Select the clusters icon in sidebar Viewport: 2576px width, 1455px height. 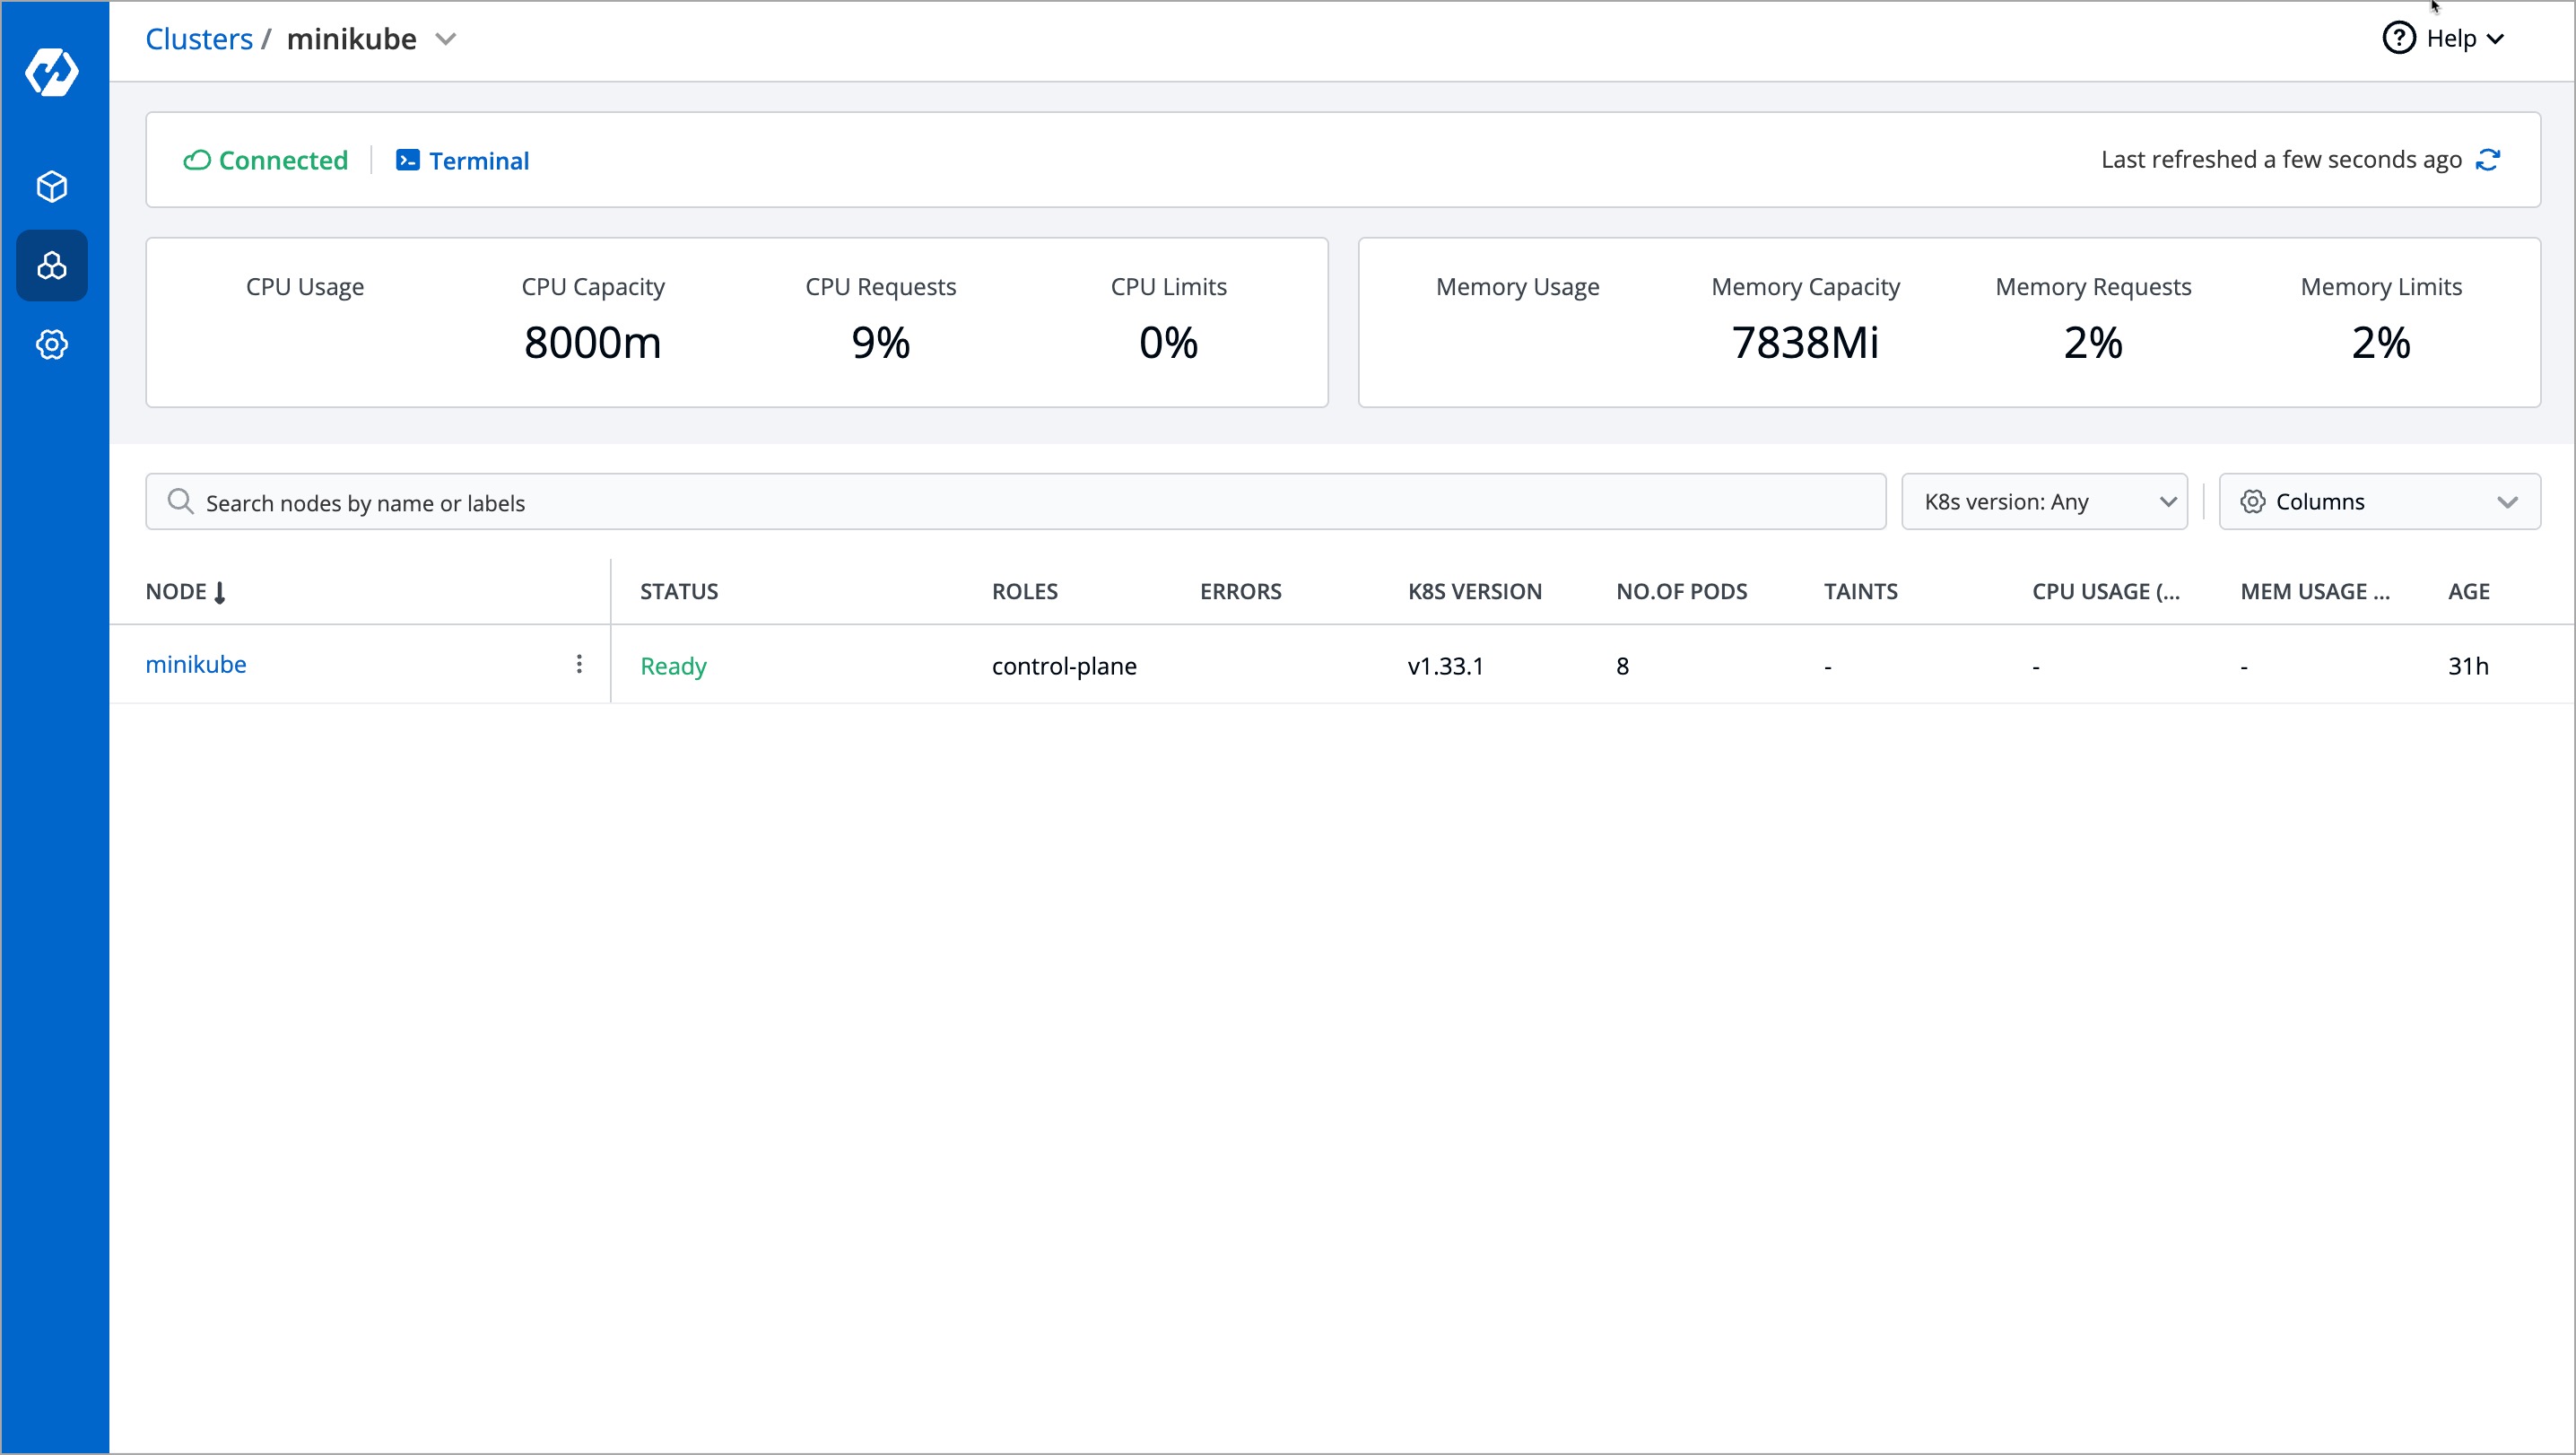click(x=52, y=266)
